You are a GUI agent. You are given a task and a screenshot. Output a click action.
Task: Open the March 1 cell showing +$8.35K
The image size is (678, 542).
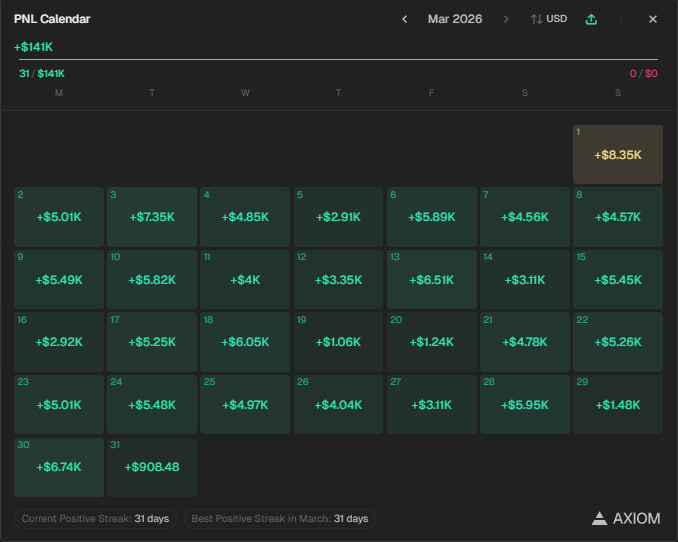click(x=617, y=154)
